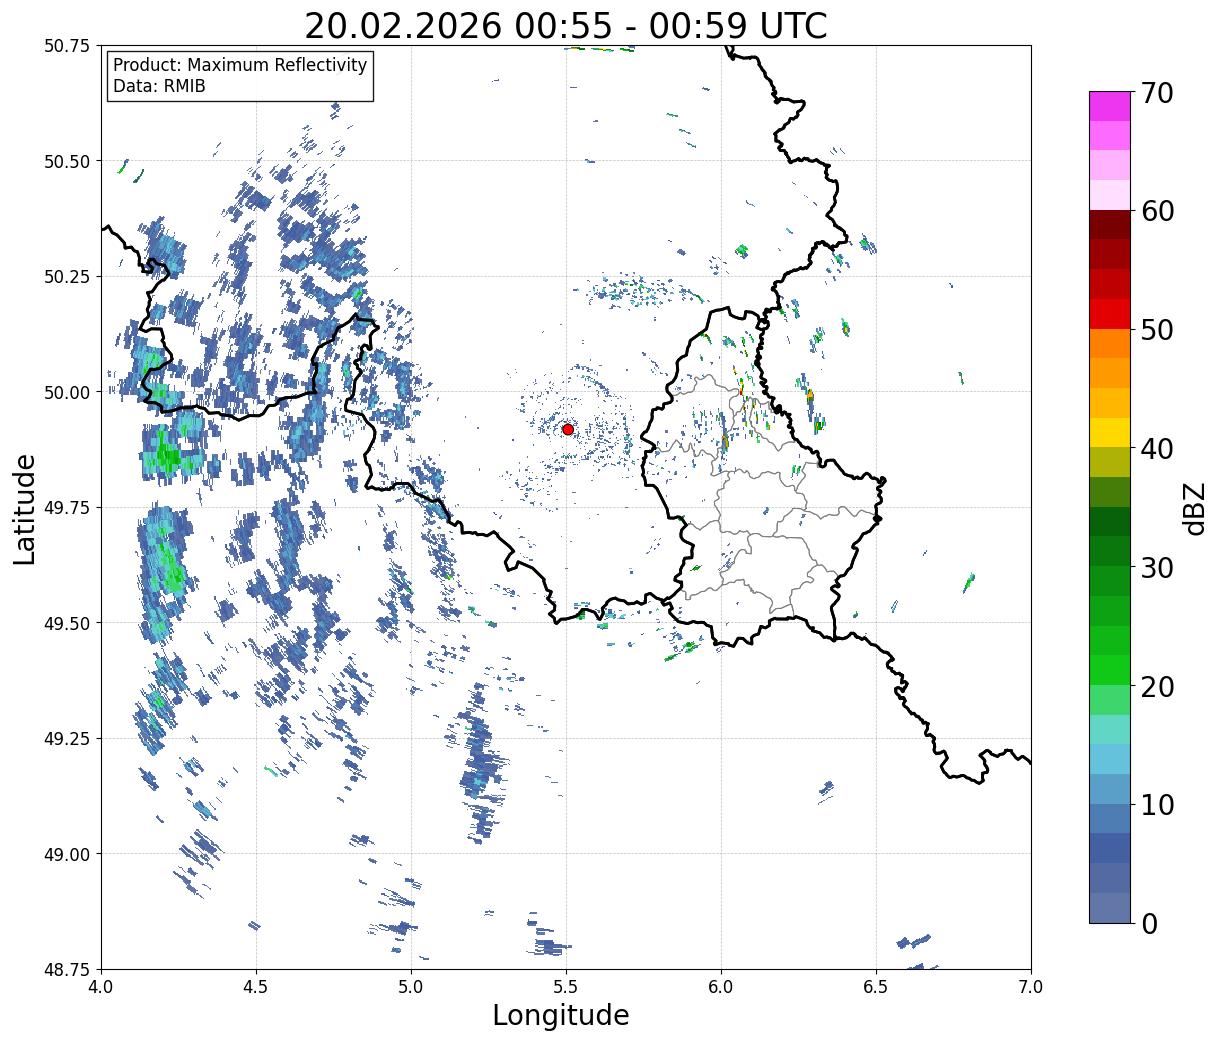The height and width of the screenshot is (1040, 1219).
Task: Click the 'Latitude' axis label
Action: (25, 508)
